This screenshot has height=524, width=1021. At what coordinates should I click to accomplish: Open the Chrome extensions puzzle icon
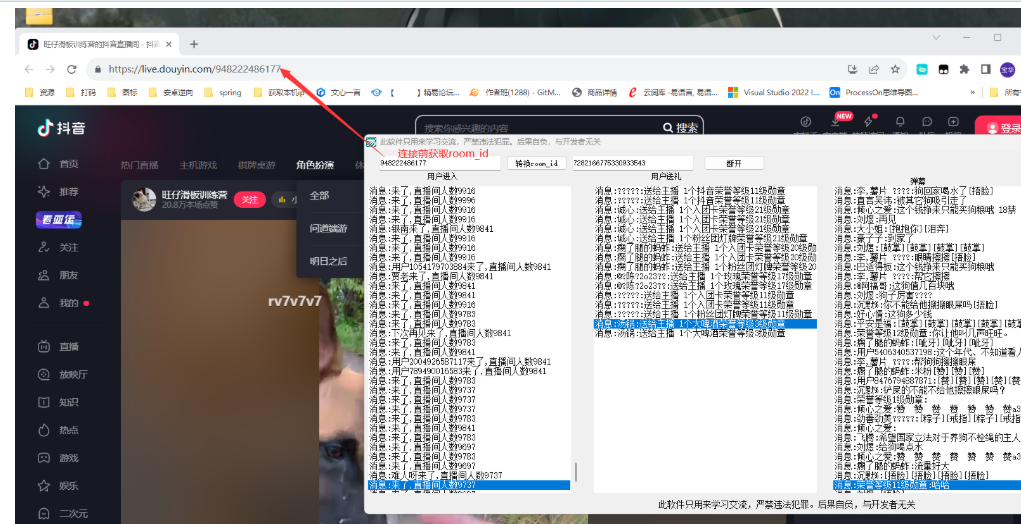pos(964,69)
